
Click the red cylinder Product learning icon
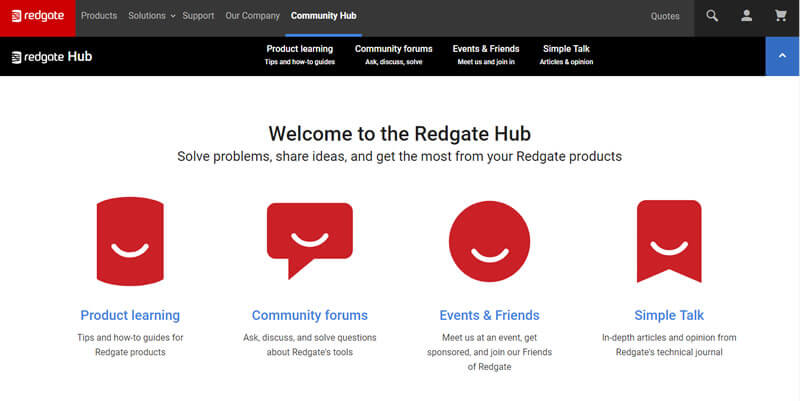coord(130,241)
